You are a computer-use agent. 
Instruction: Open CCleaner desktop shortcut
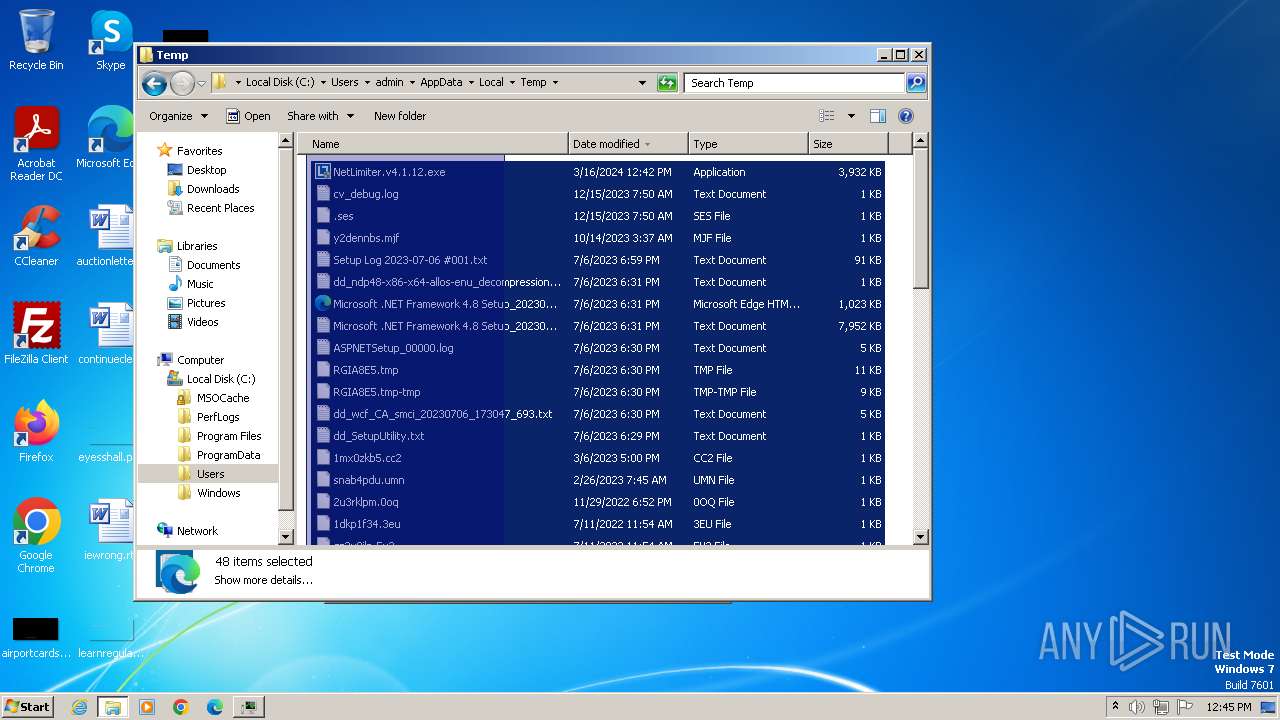pos(36,236)
